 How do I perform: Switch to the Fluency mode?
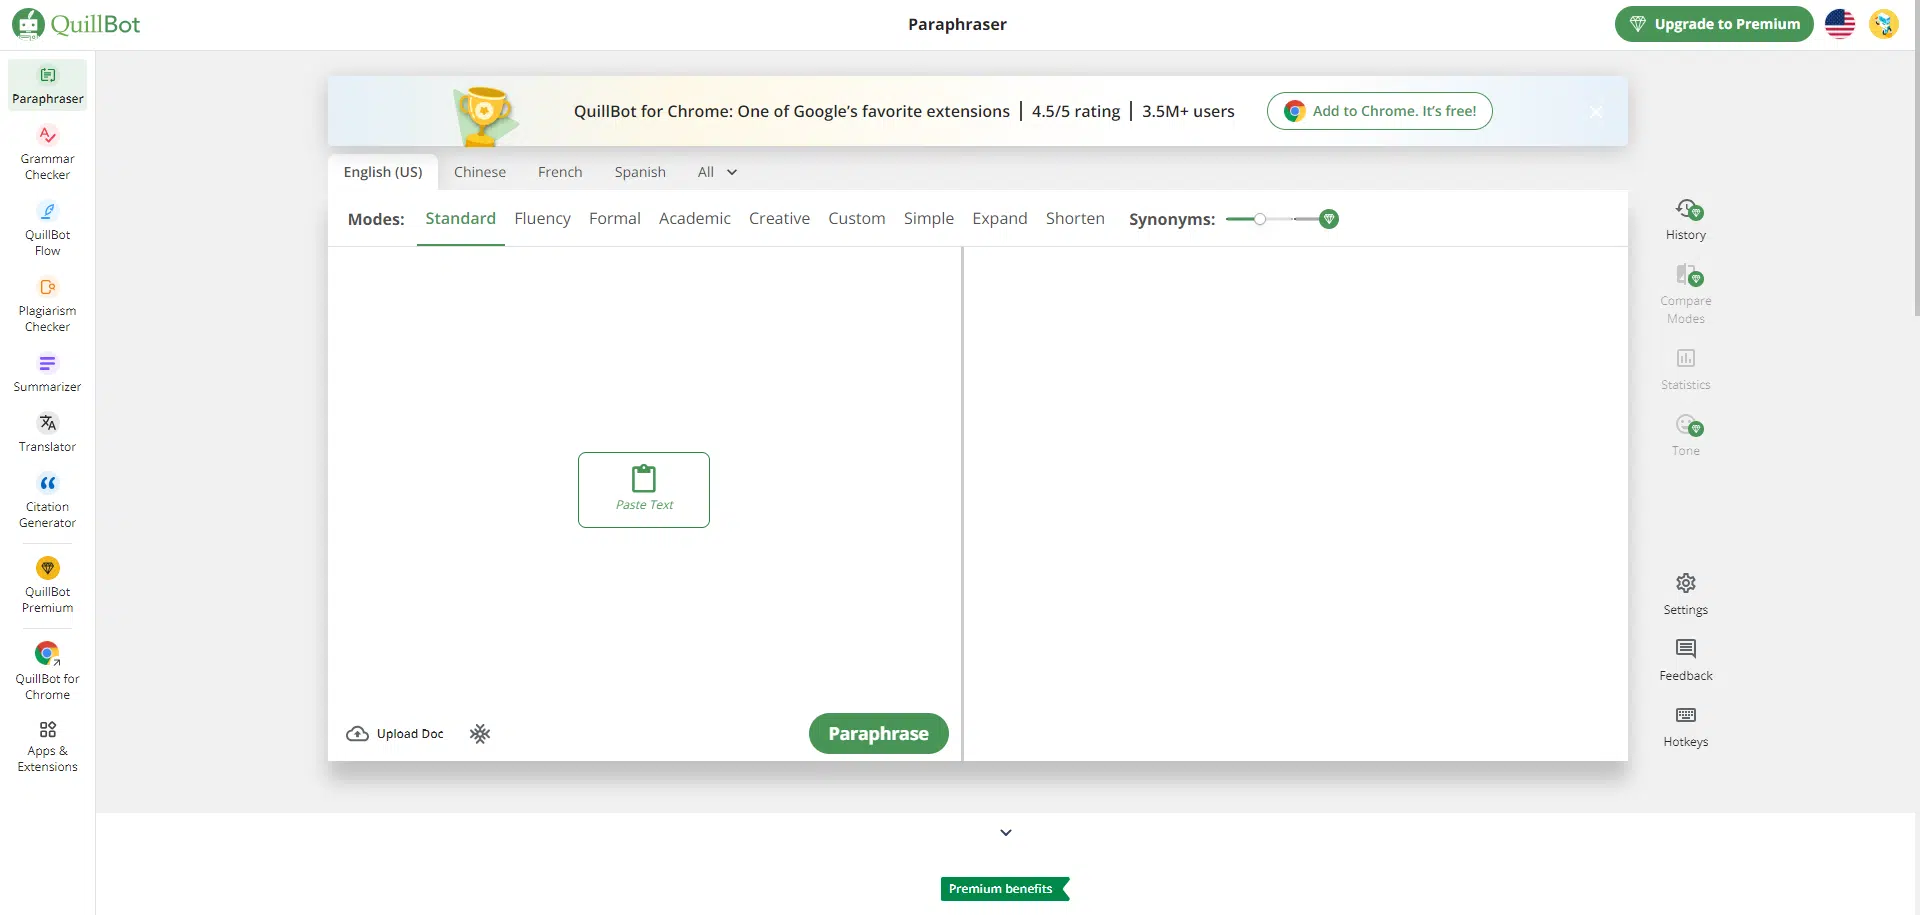pos(542,218)
